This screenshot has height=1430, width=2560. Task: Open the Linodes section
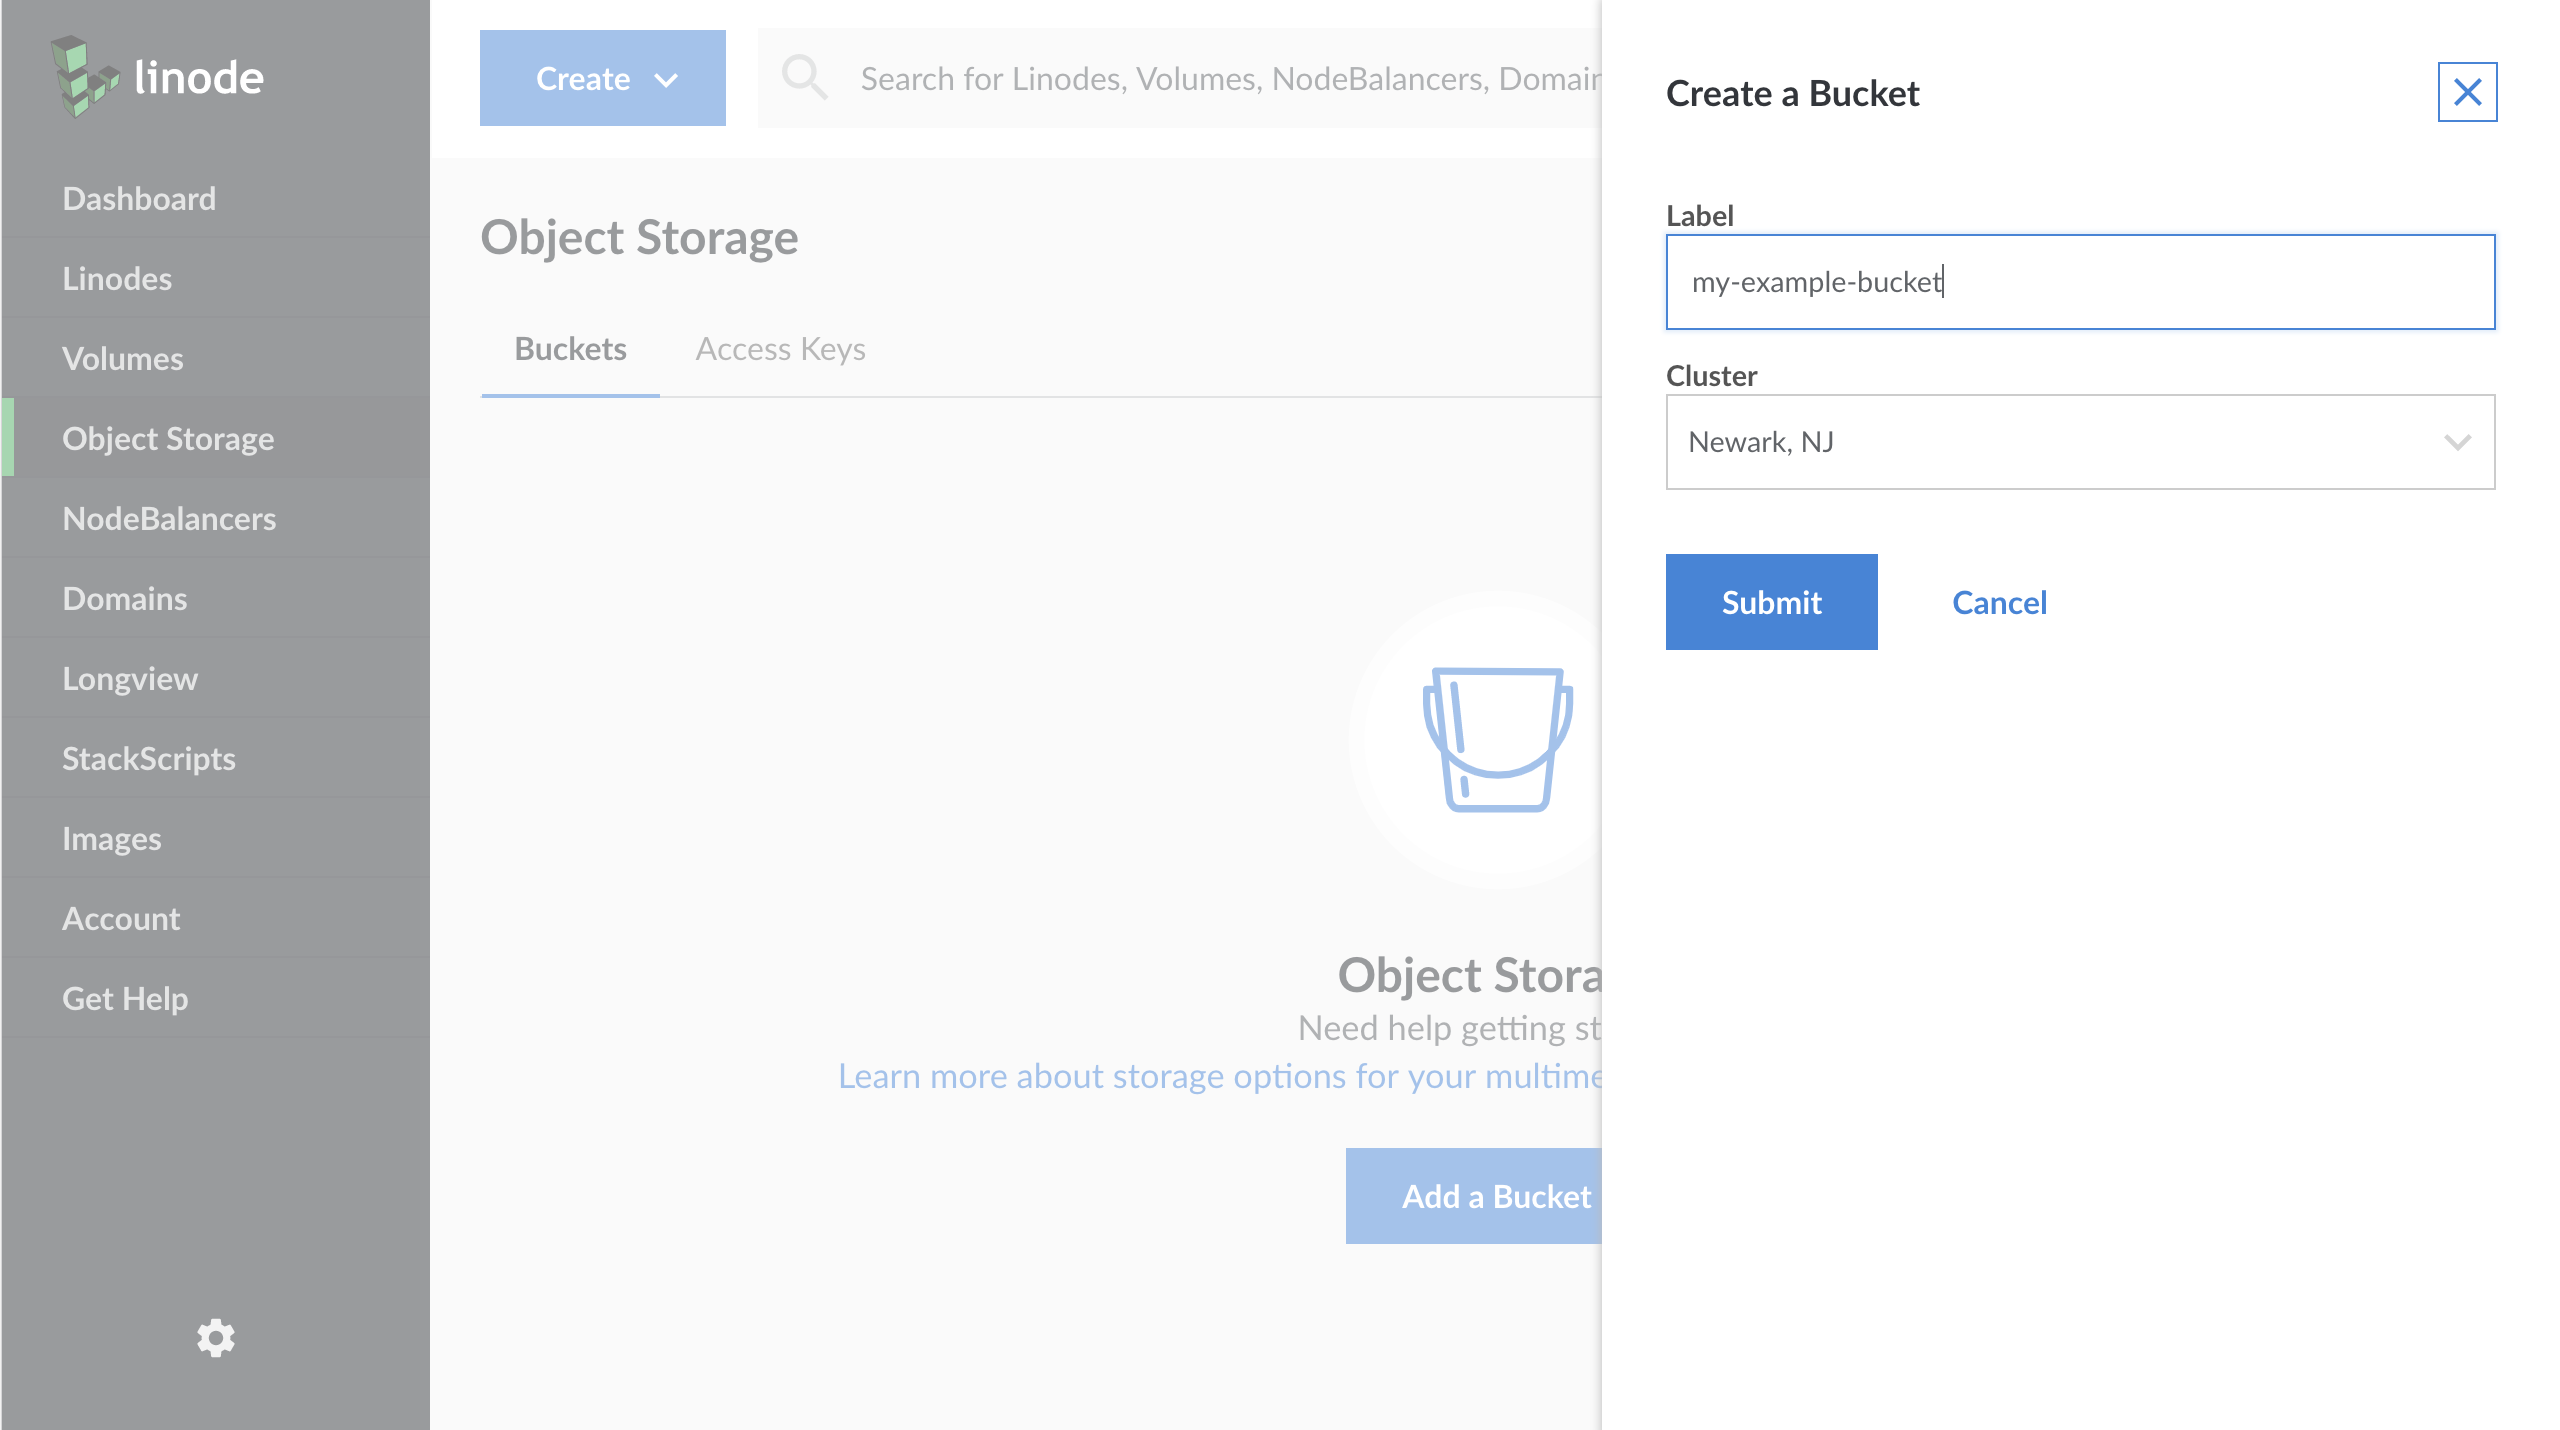coord(117,278)
